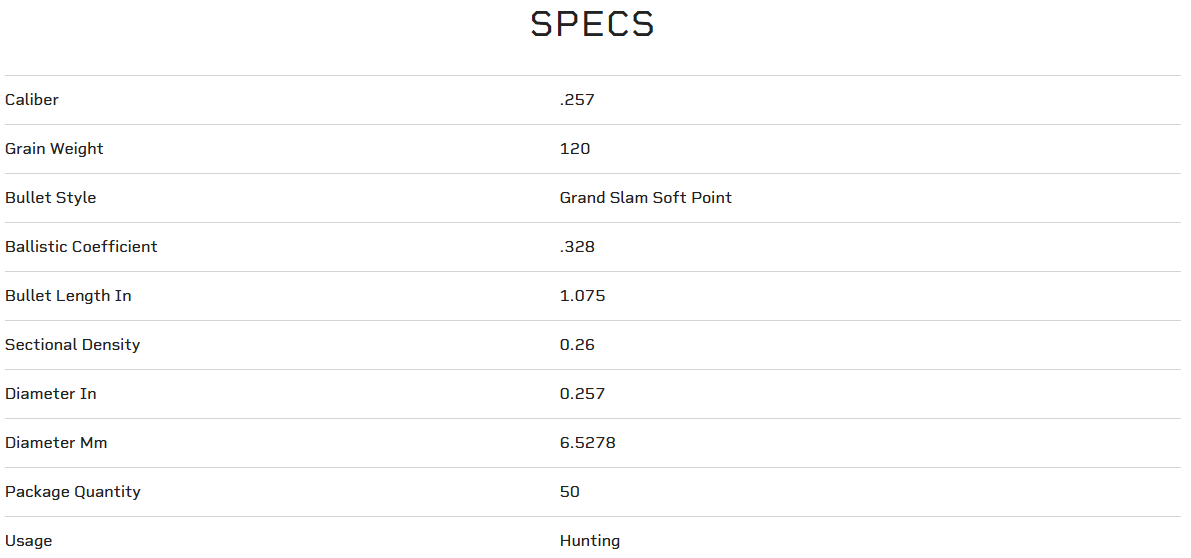Select the .328 ballistic coefficient value
Screen dimensions: 1191x558
(577, 247)
